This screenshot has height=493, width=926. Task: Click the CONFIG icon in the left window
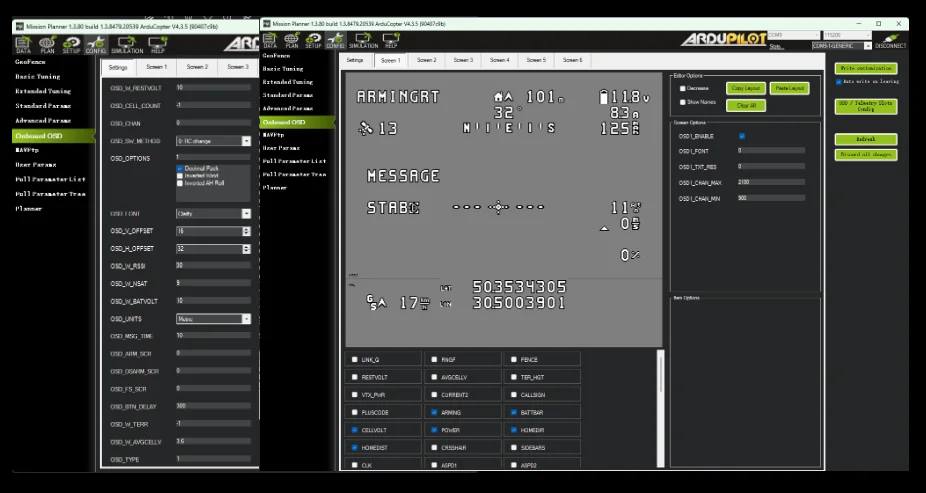96,45
